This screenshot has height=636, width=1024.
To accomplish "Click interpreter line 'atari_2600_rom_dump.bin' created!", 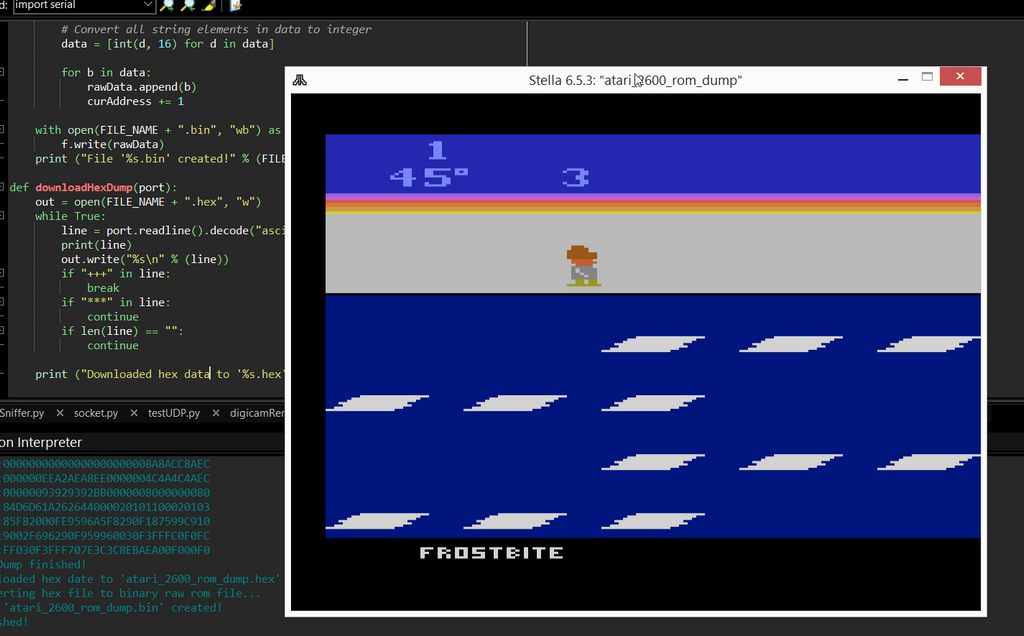I will (112, 607).
